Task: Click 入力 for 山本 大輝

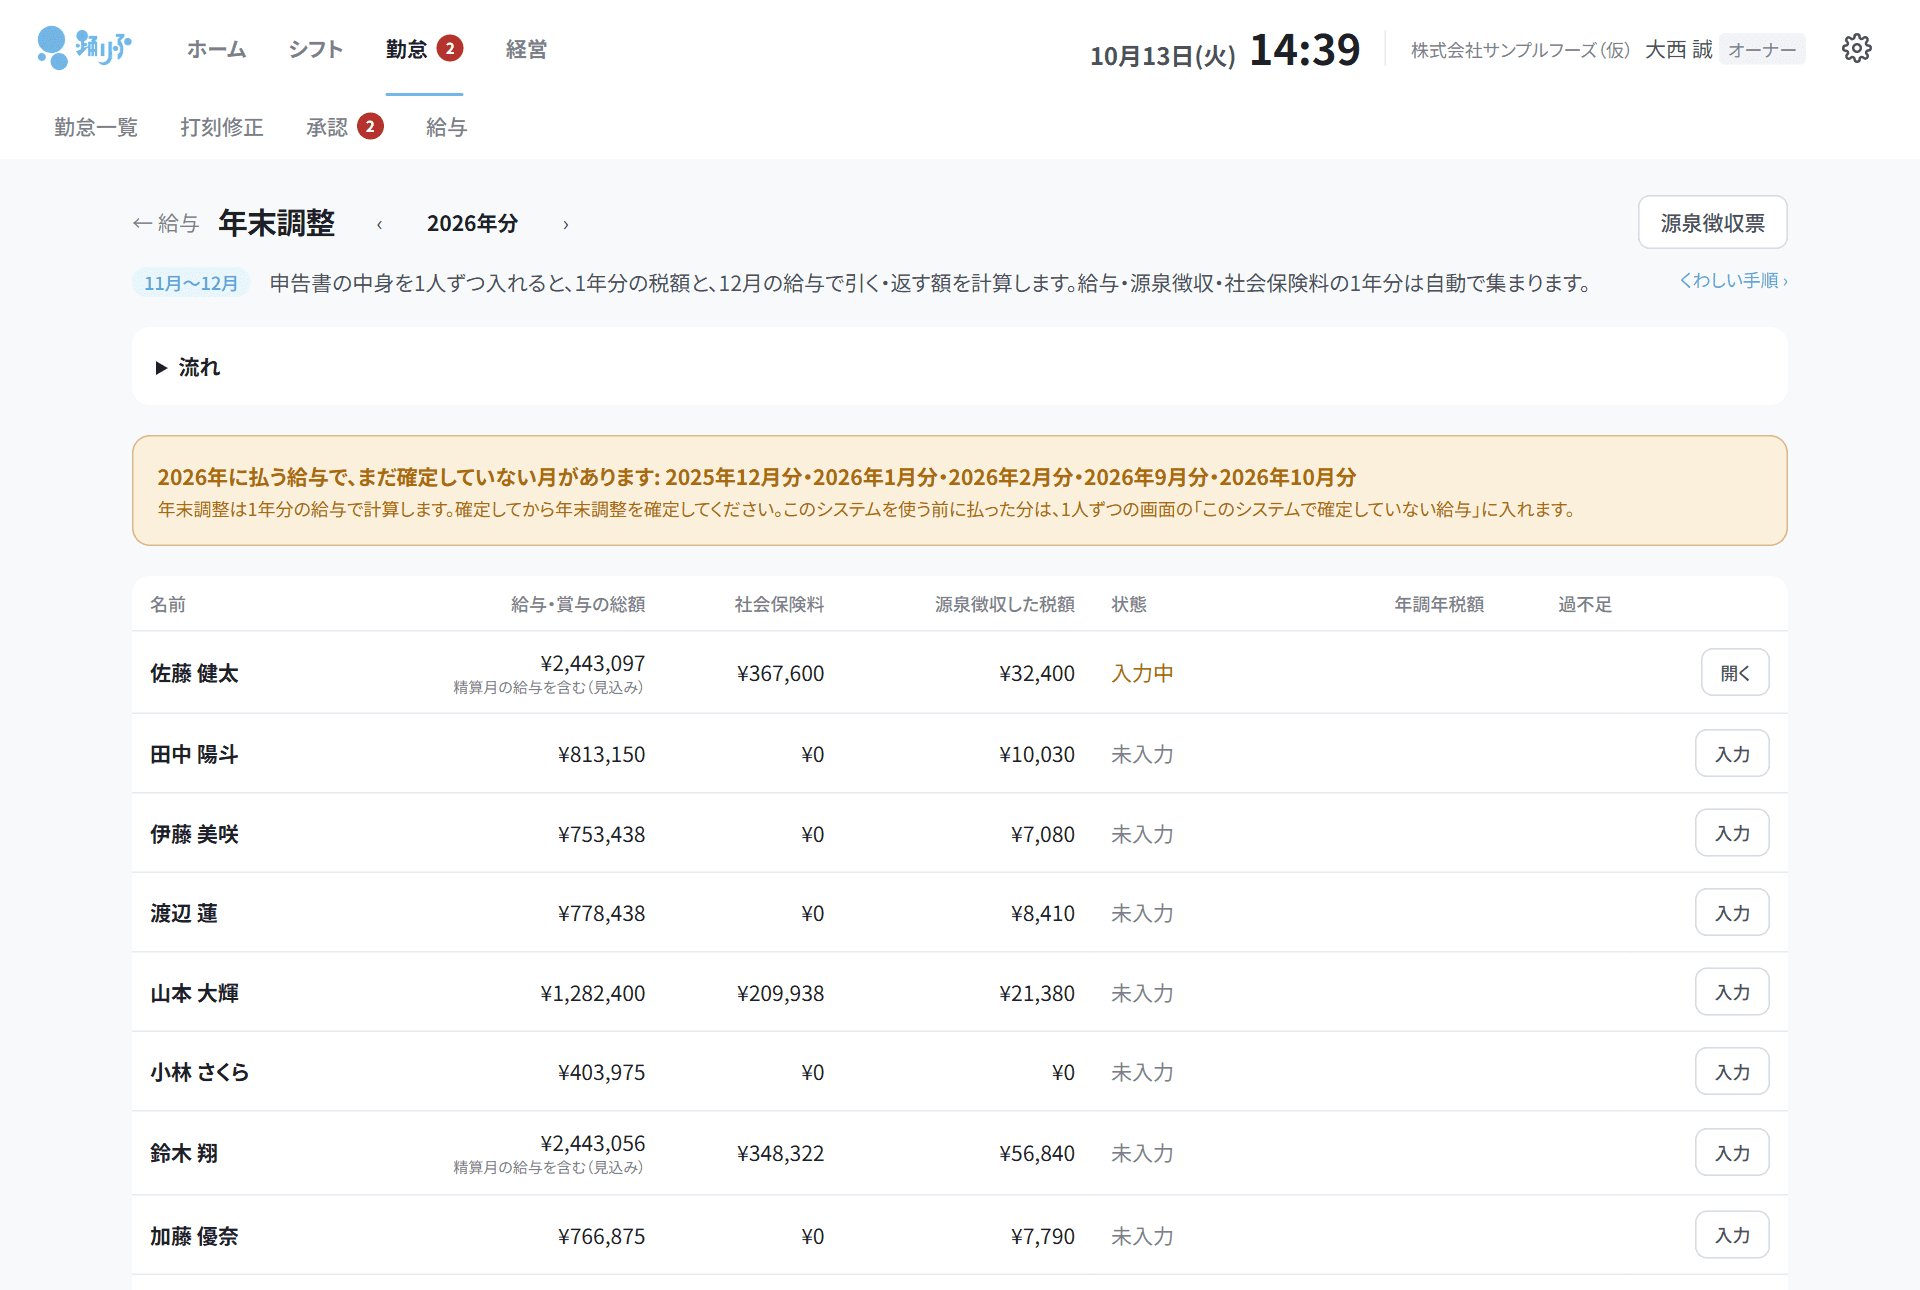Action: click(x=1732, y=992)
